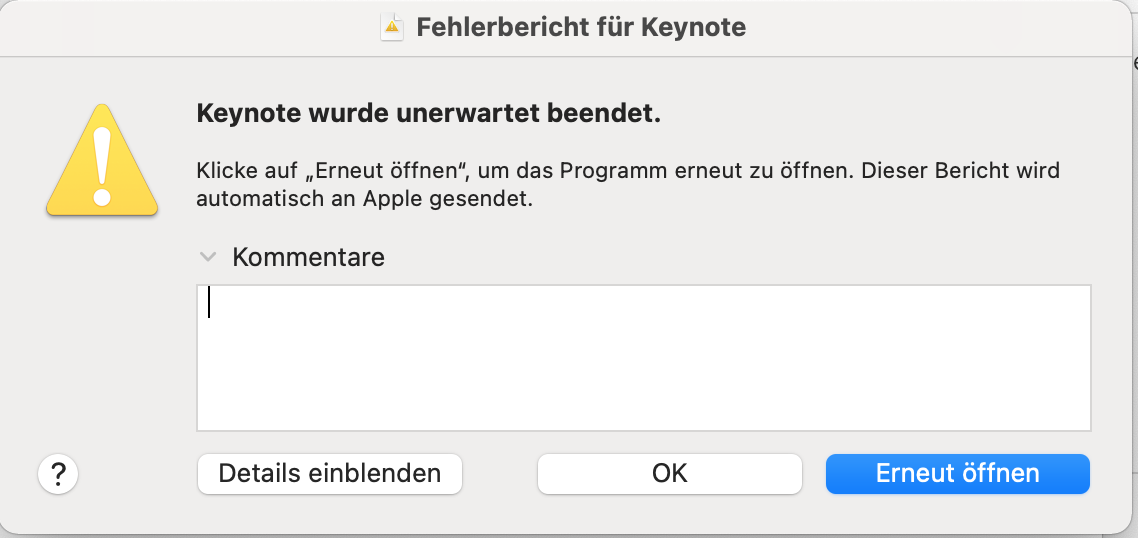Show crash details via Details einblenden
The height and width of the screenshot is (538, 1138).
tap(330, 473)
